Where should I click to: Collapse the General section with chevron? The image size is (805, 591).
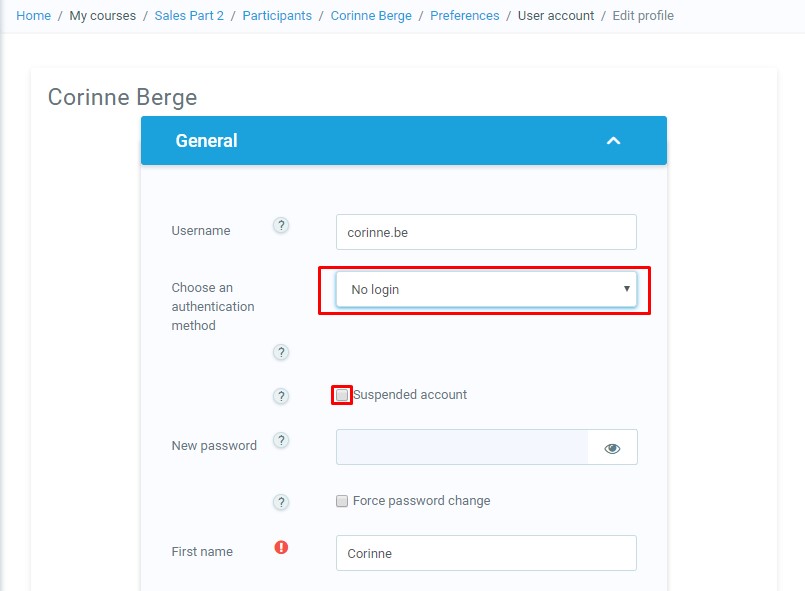click(613, 141)
